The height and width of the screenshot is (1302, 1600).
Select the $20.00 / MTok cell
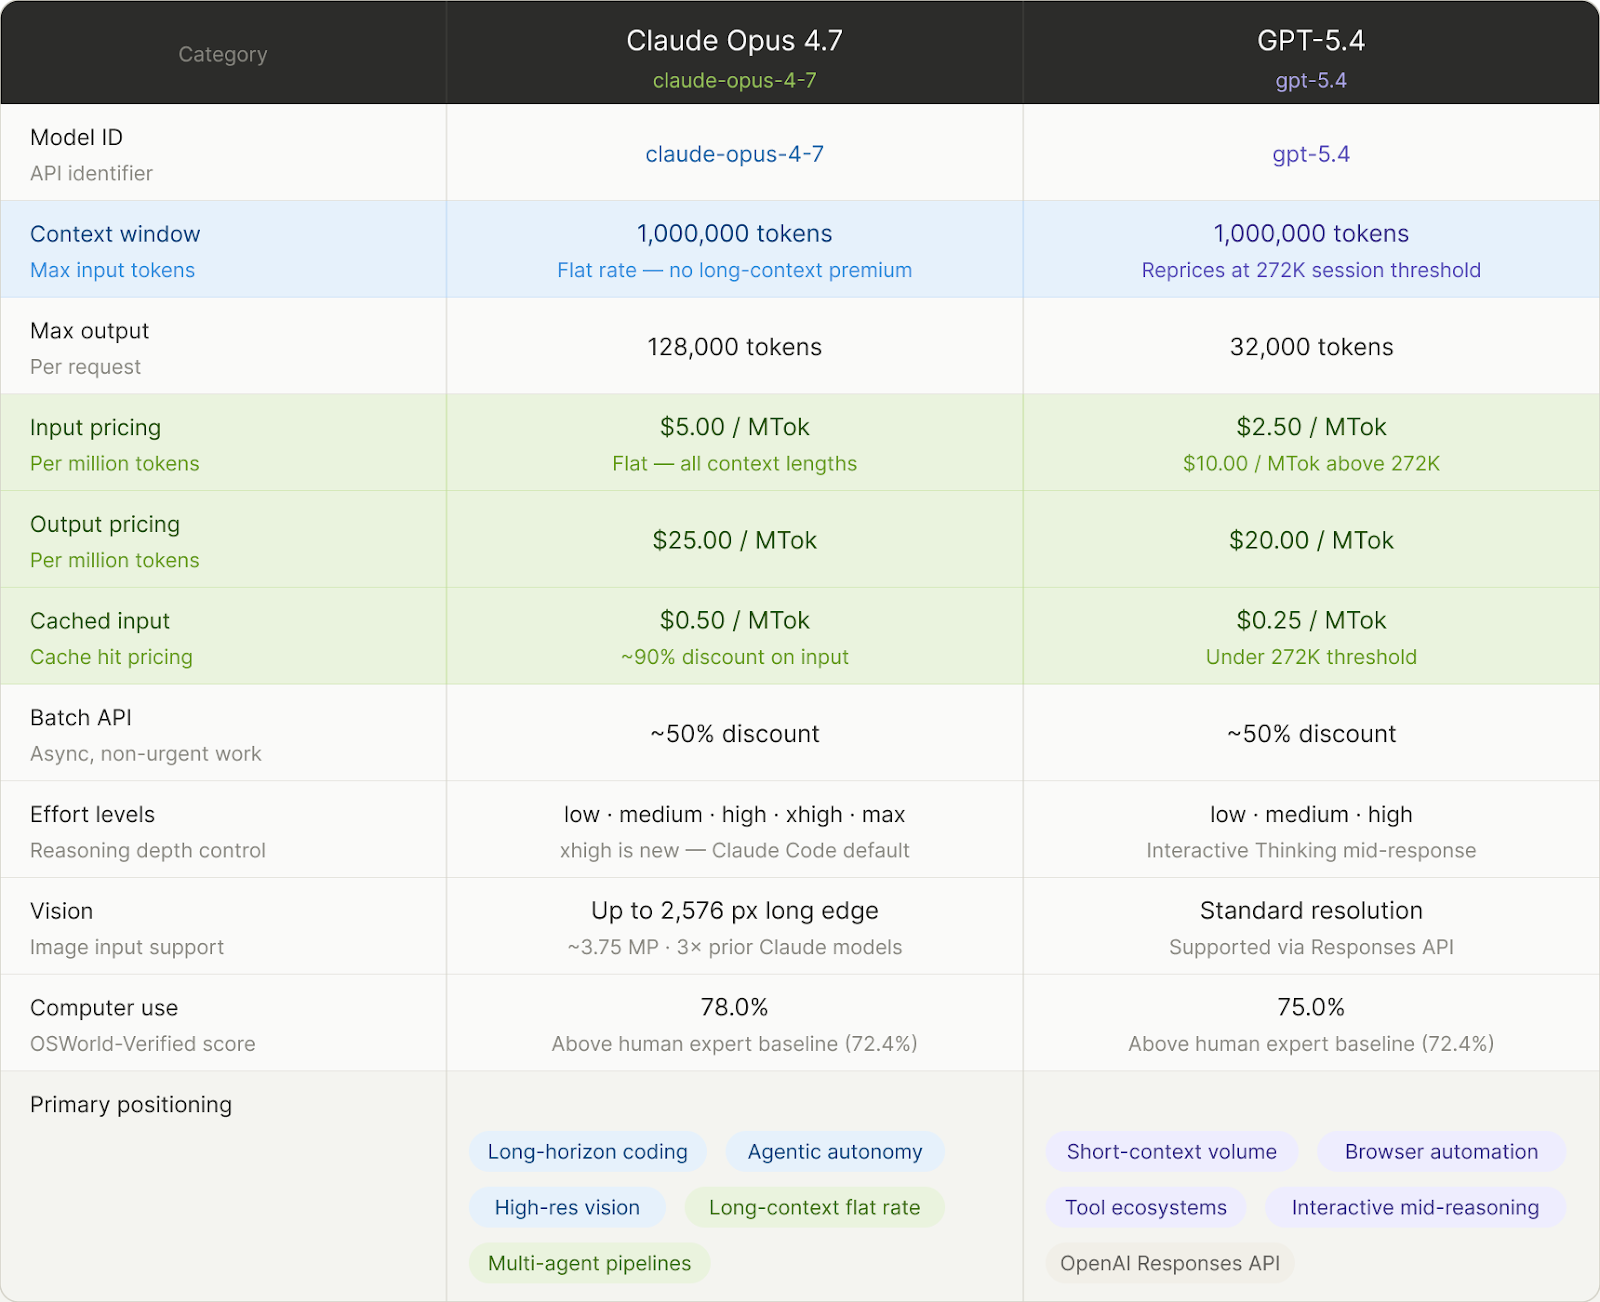click(x=1311, y=540)
